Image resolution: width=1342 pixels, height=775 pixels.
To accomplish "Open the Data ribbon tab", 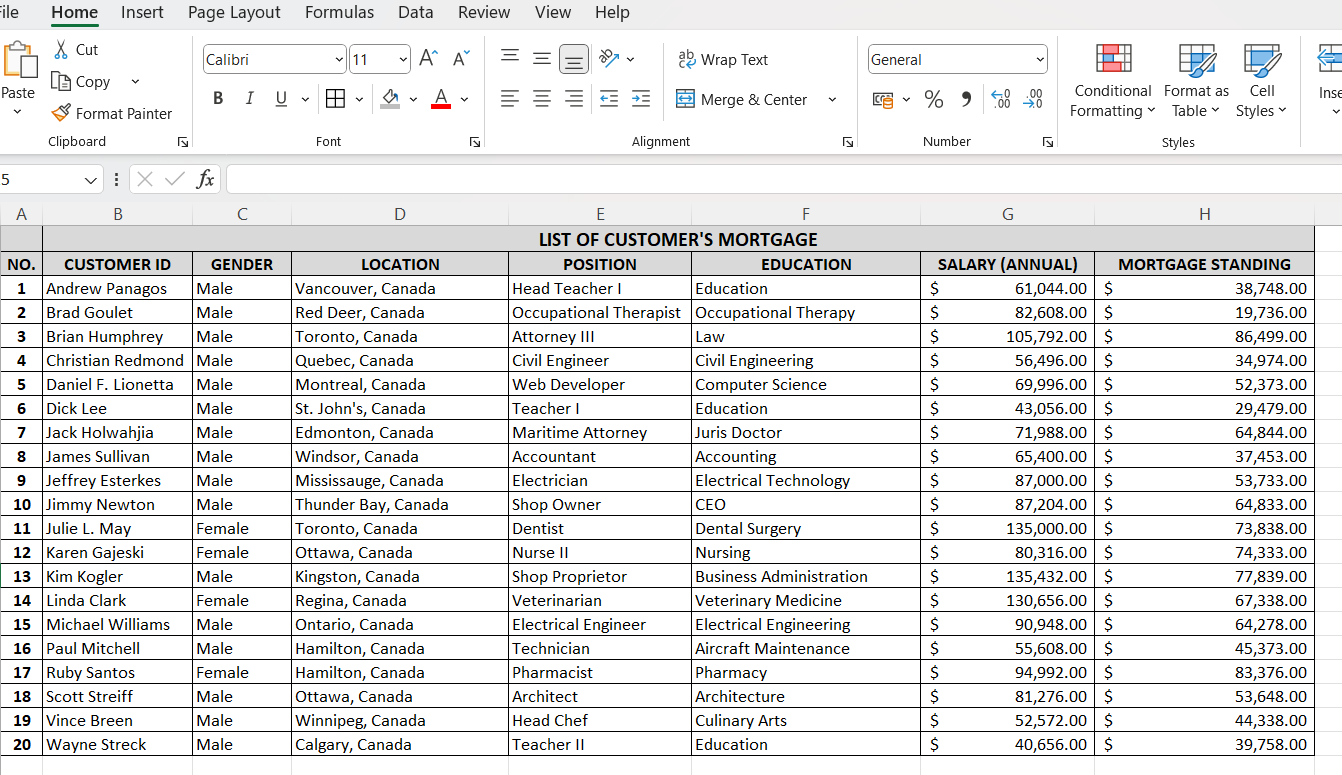I will [416, 12].
